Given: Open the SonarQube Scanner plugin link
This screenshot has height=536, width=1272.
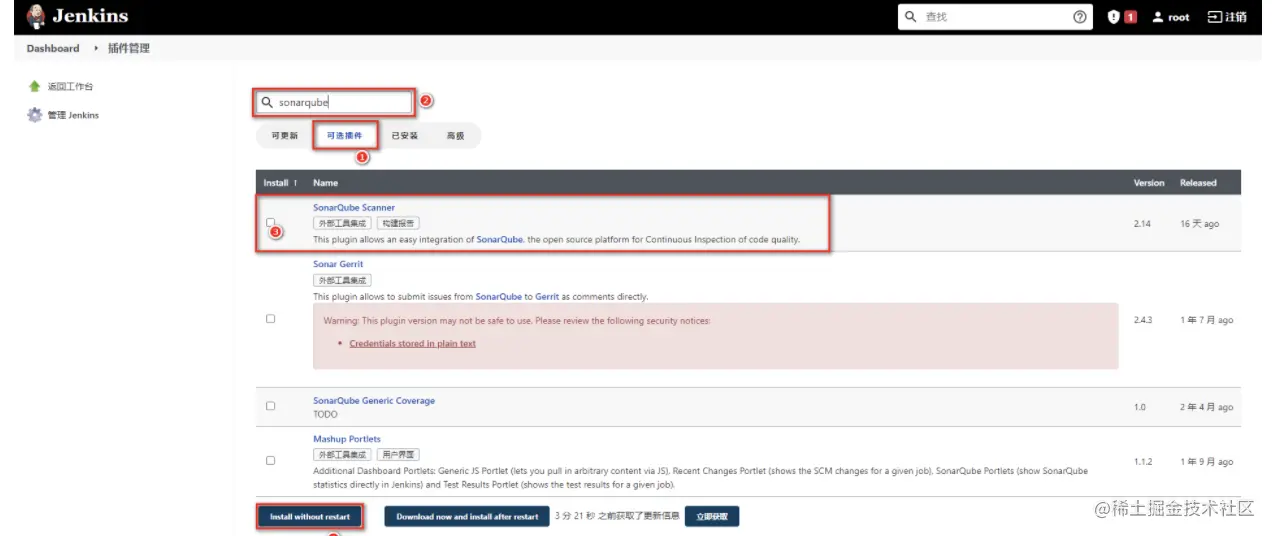Looking at the screenshot, I should (354, 208).
